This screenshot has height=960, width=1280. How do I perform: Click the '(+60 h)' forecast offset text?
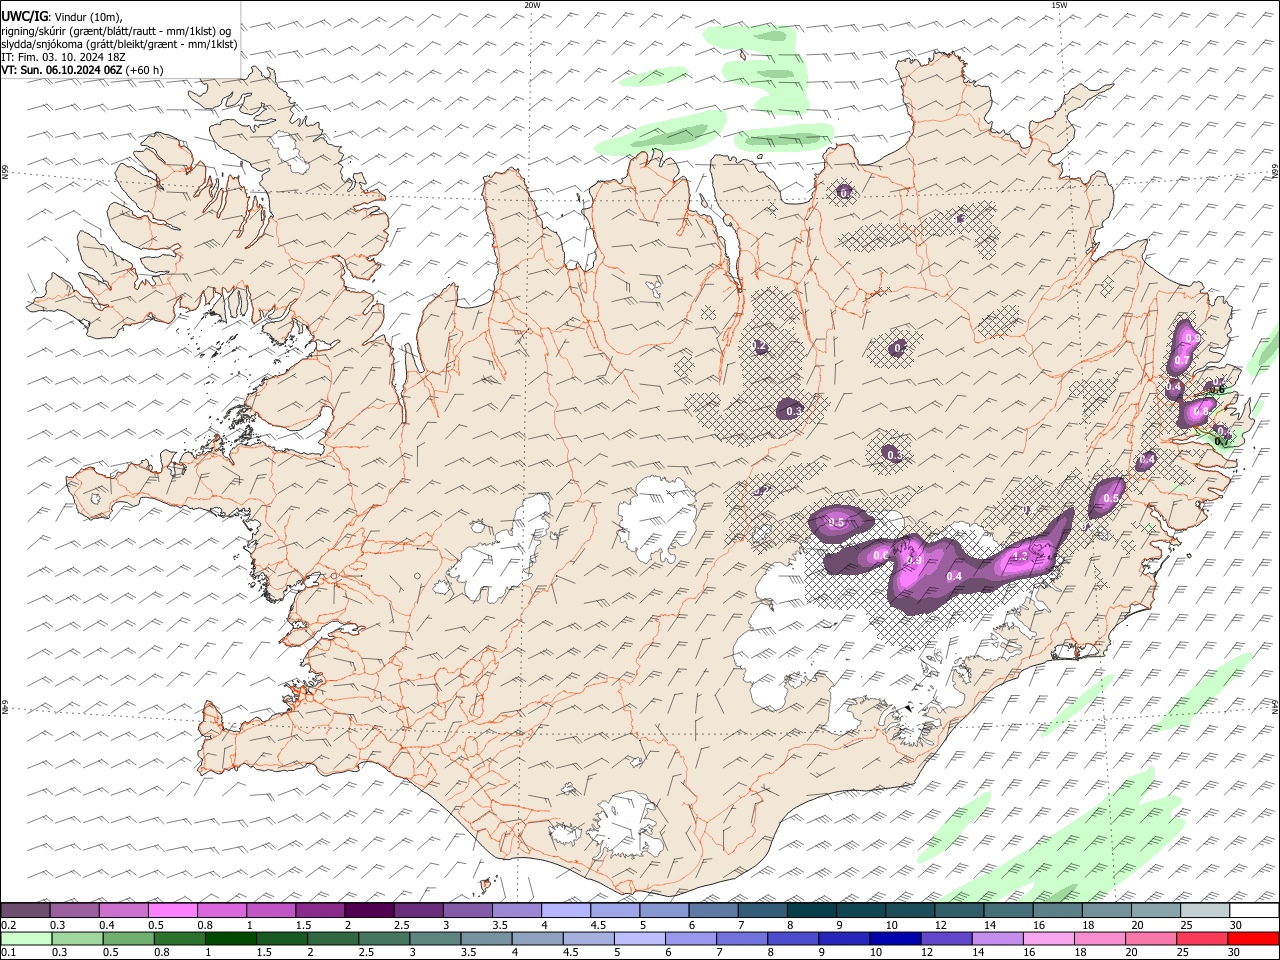(144, 70)
